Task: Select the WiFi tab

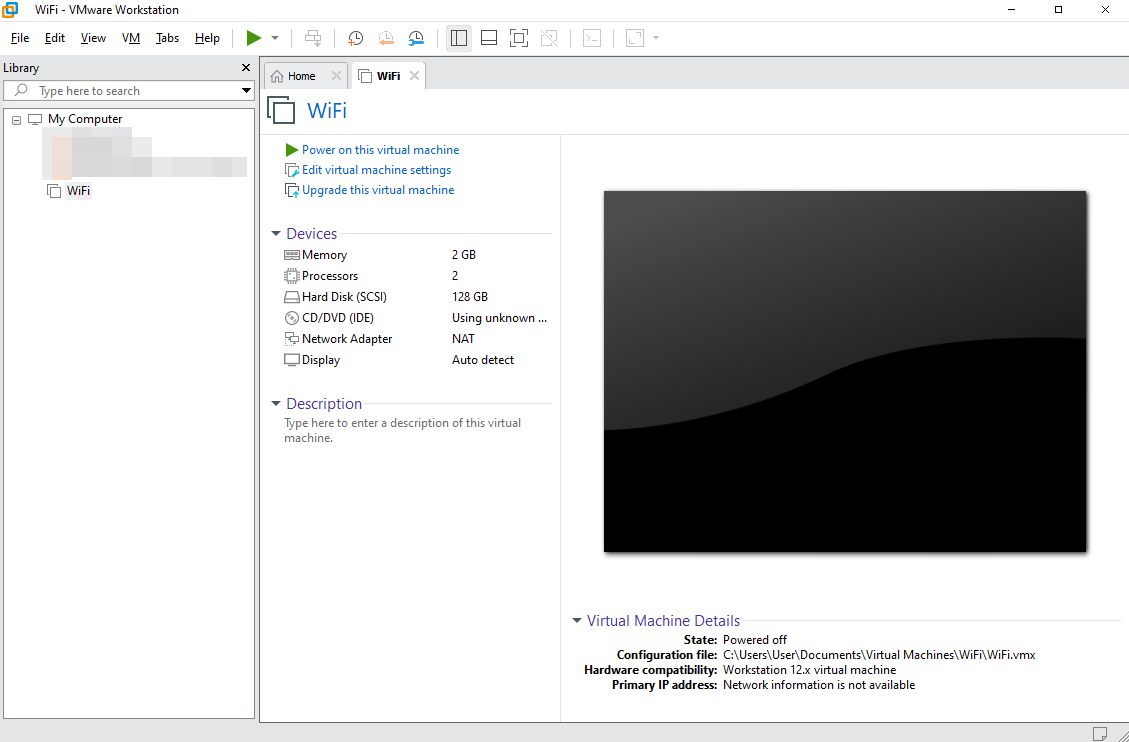Action: 388,76
